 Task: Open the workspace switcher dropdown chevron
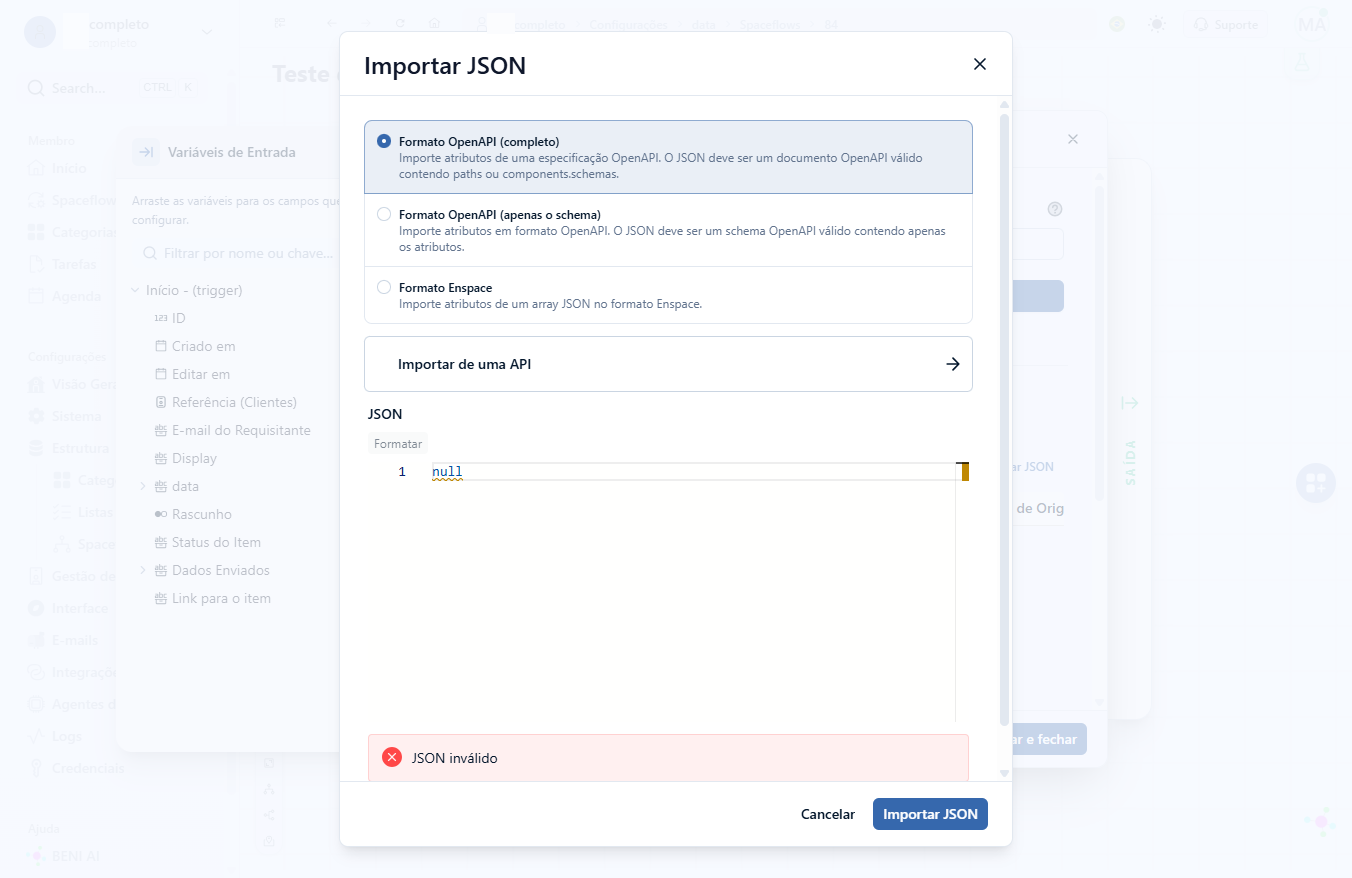(207, 31)
